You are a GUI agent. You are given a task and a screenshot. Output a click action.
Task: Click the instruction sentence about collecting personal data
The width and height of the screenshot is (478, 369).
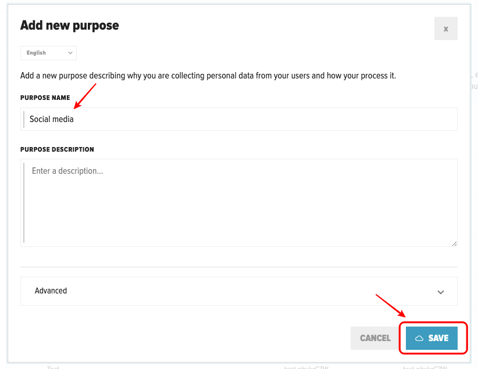click(x=208, y=76)
